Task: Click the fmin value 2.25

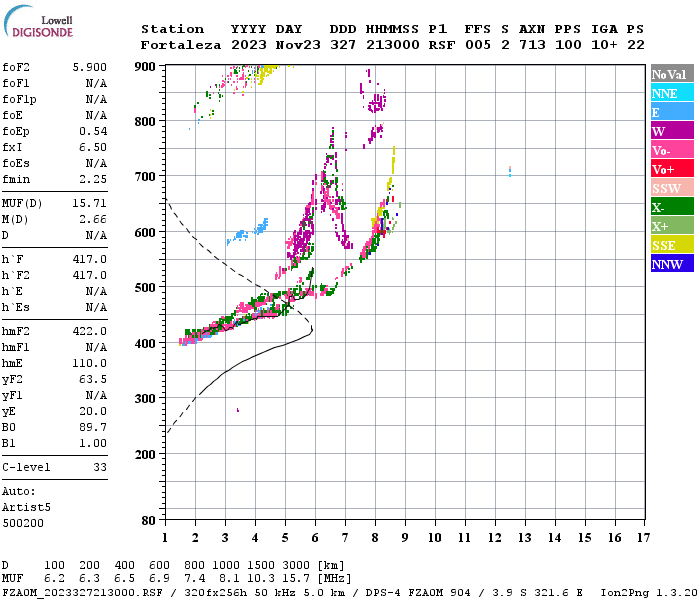Action: click(x=93, y=179)
